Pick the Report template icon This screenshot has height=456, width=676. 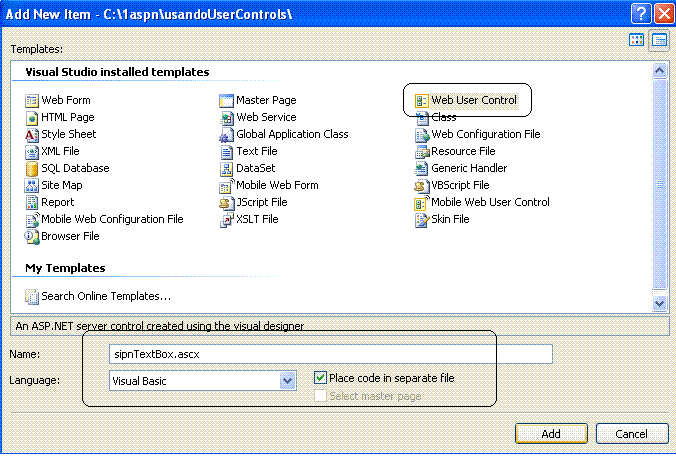31,203
